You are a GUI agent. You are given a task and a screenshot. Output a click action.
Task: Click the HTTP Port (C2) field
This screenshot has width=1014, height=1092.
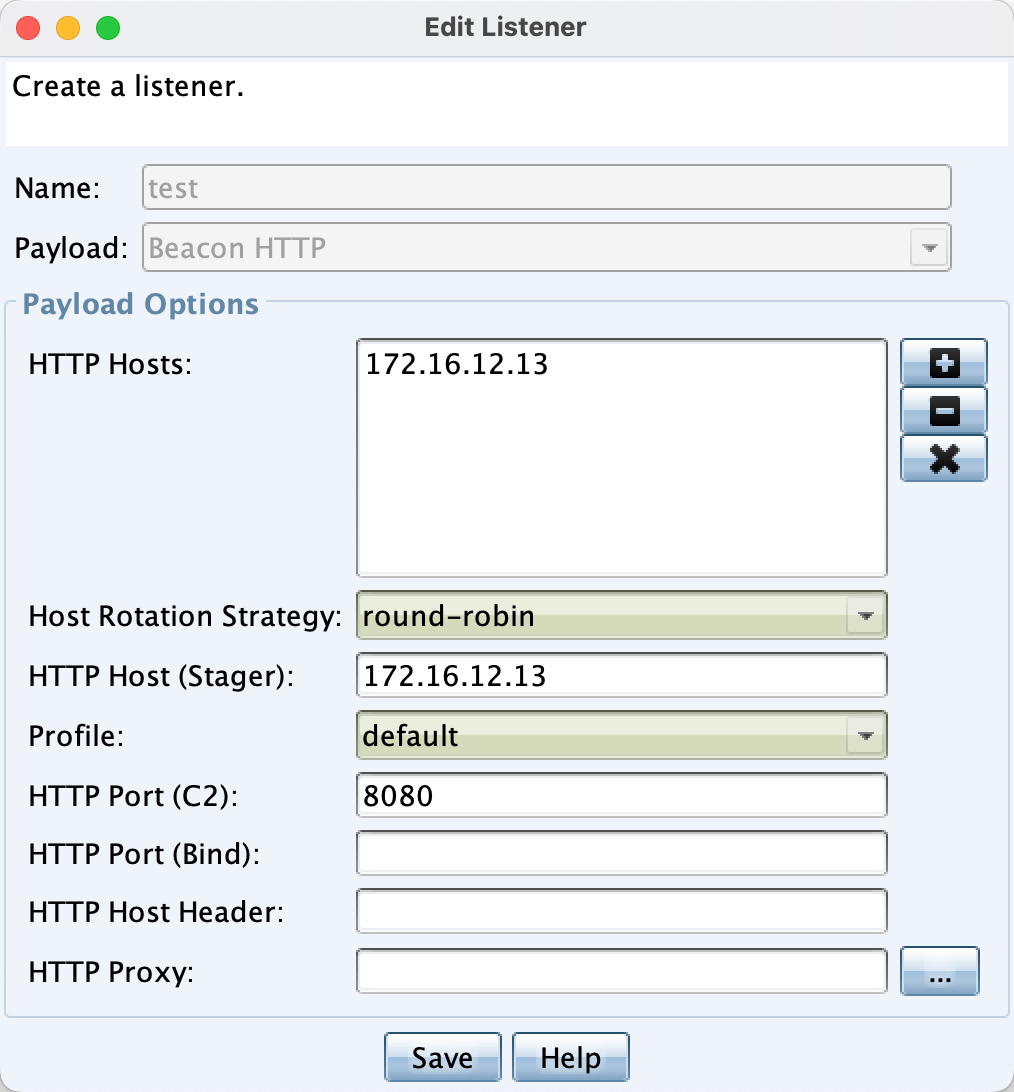click(620, 795)
